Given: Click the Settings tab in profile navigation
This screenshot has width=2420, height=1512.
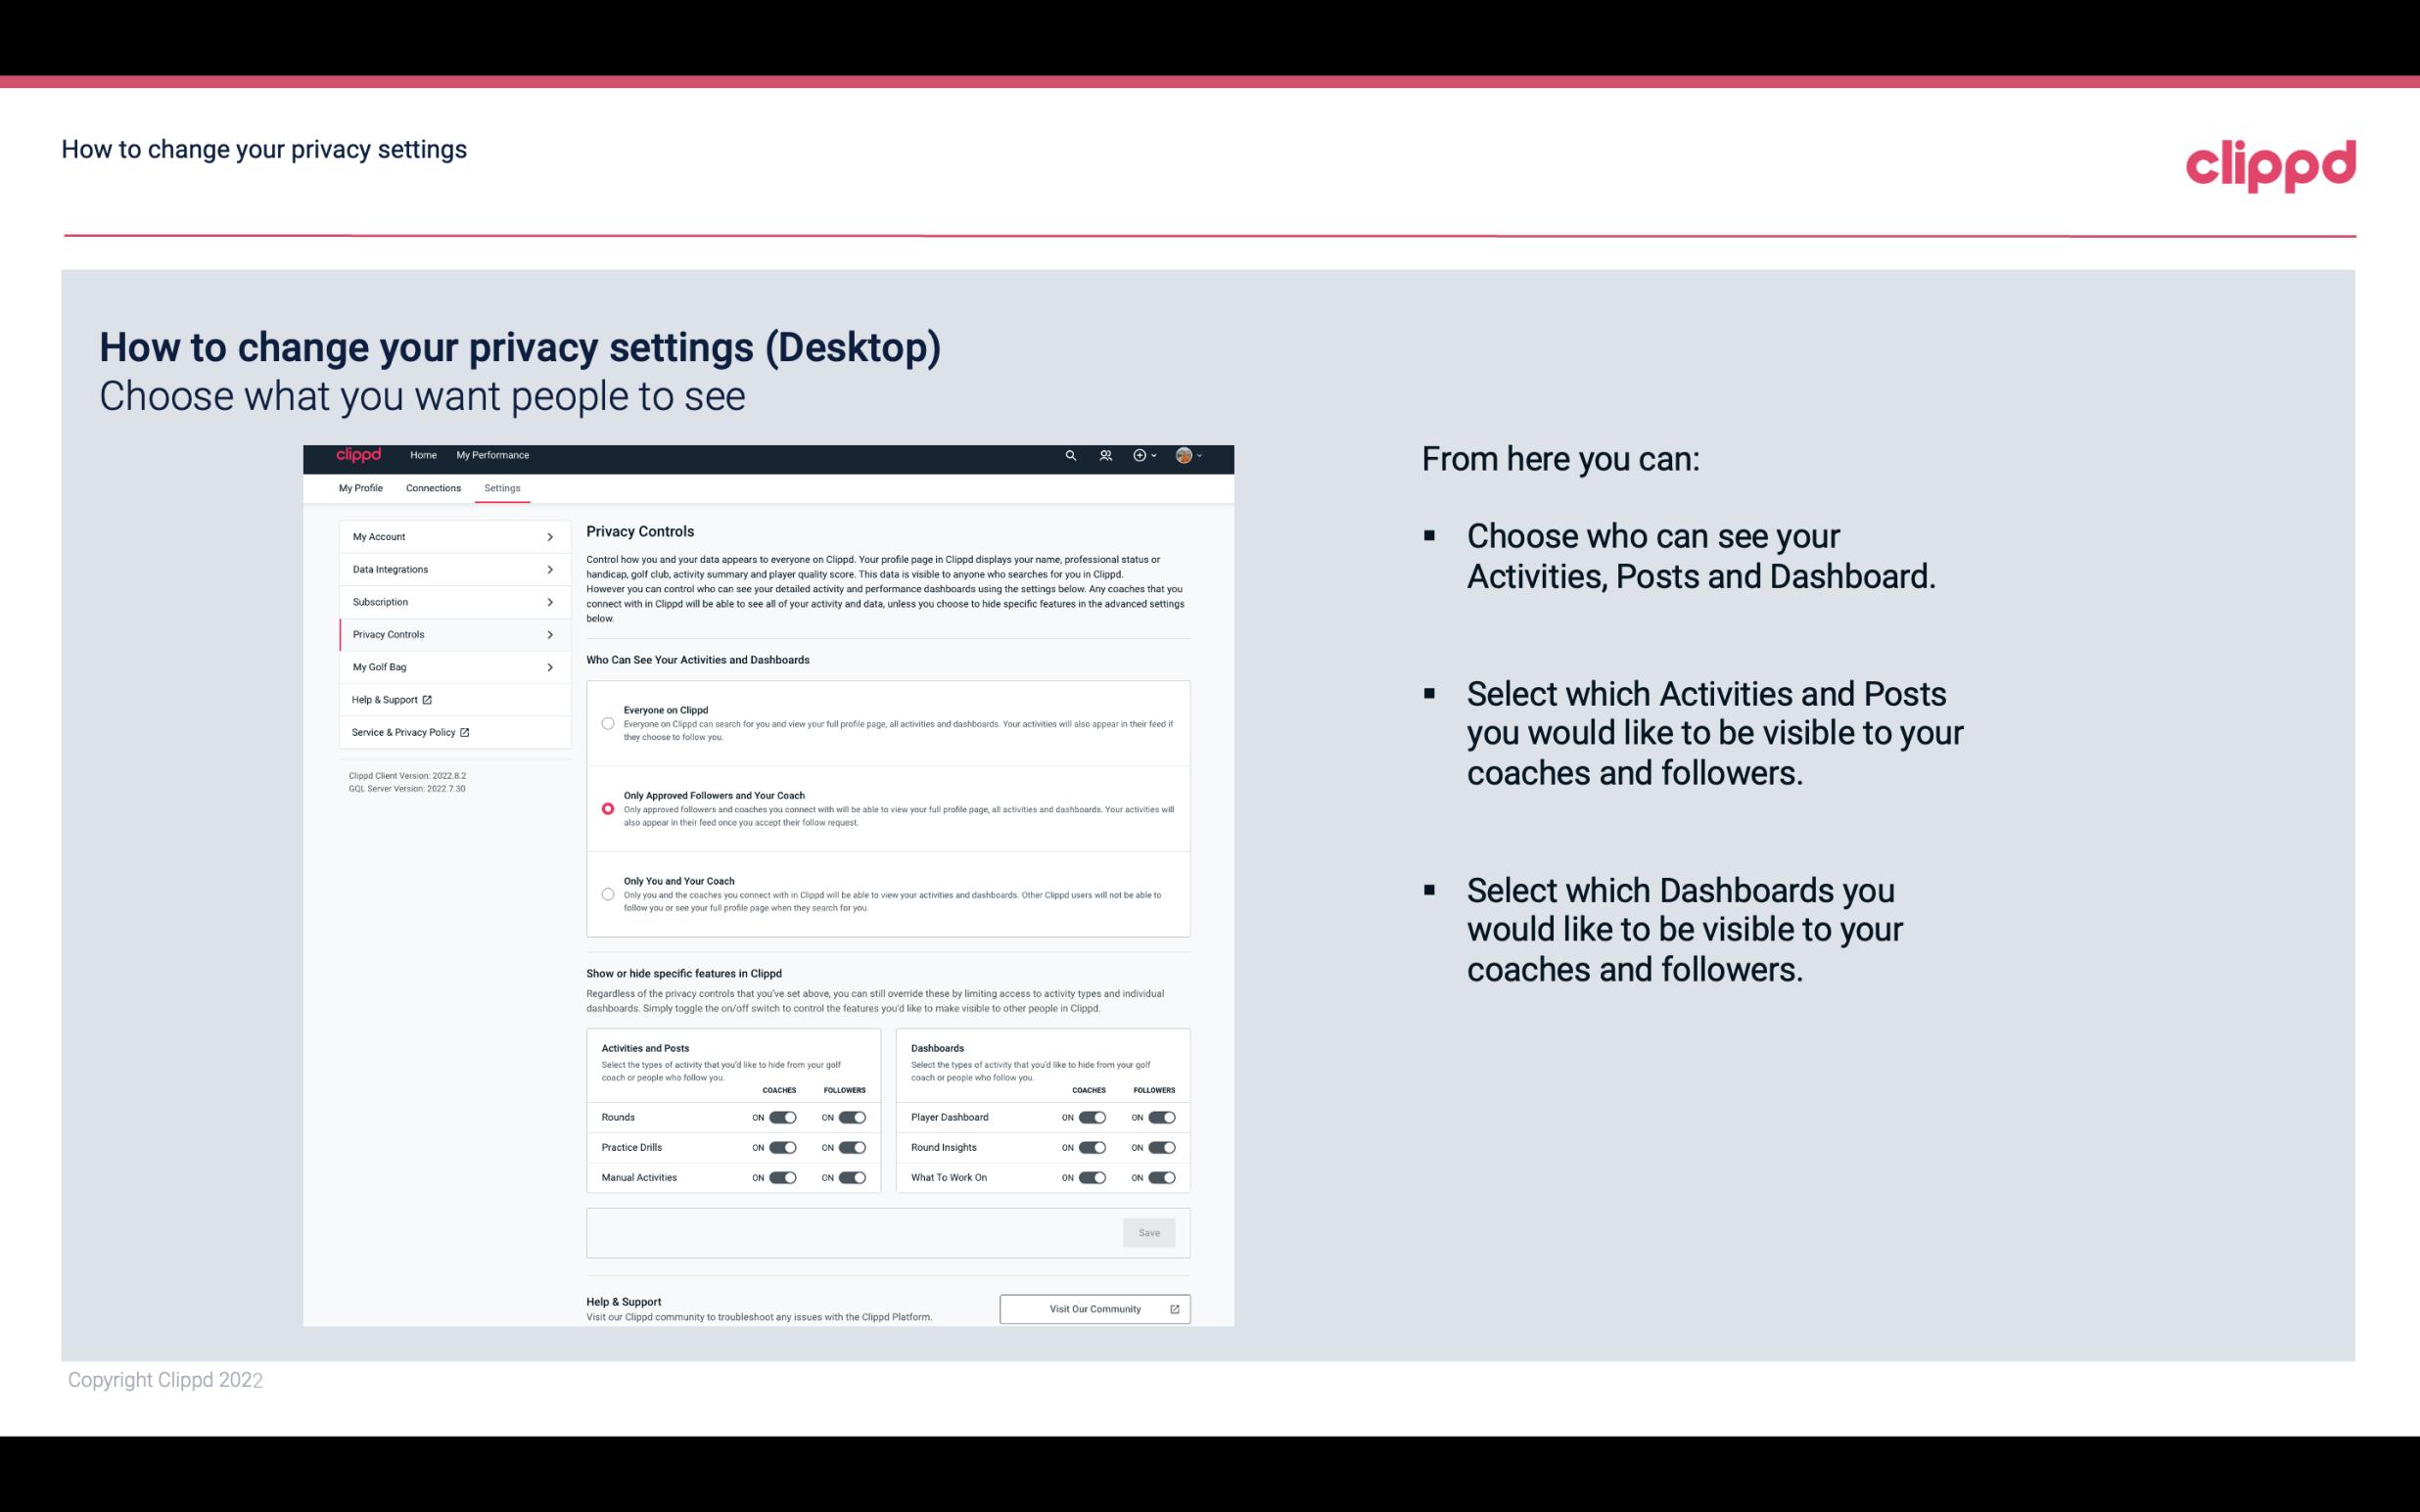Looking at the screenshot, I should (x=502, y=487).
